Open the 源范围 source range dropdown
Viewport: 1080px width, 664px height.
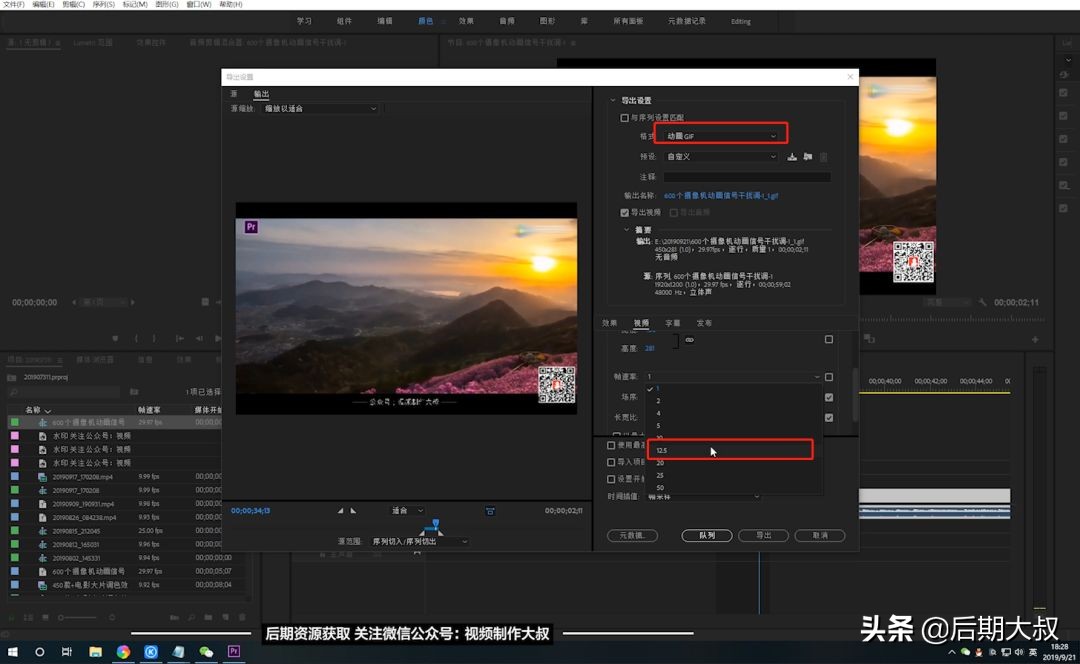click(420, 541)
